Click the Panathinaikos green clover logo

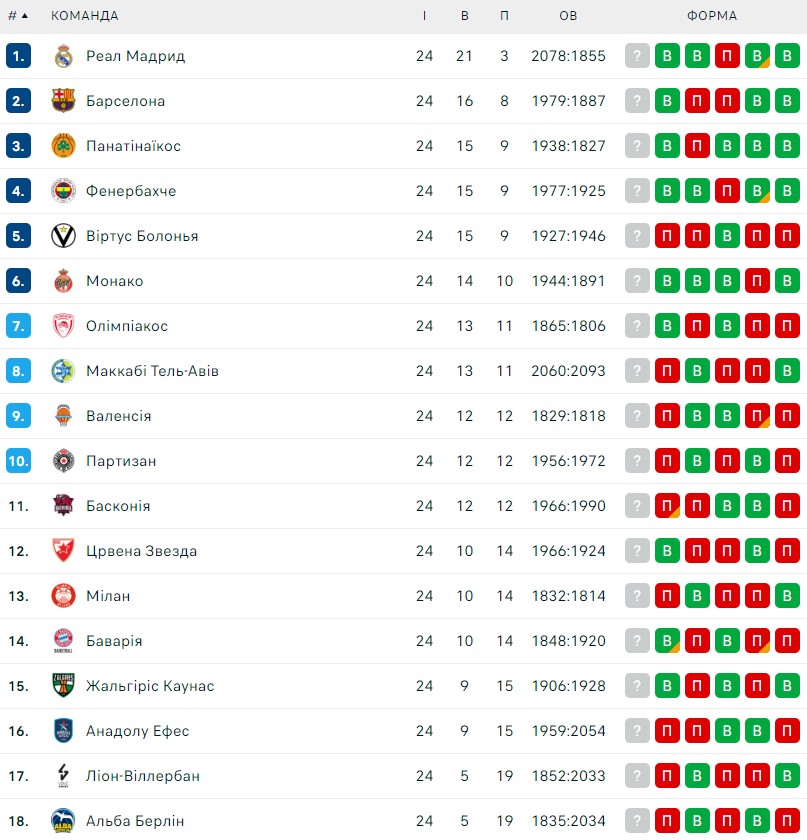coord(63,146)
